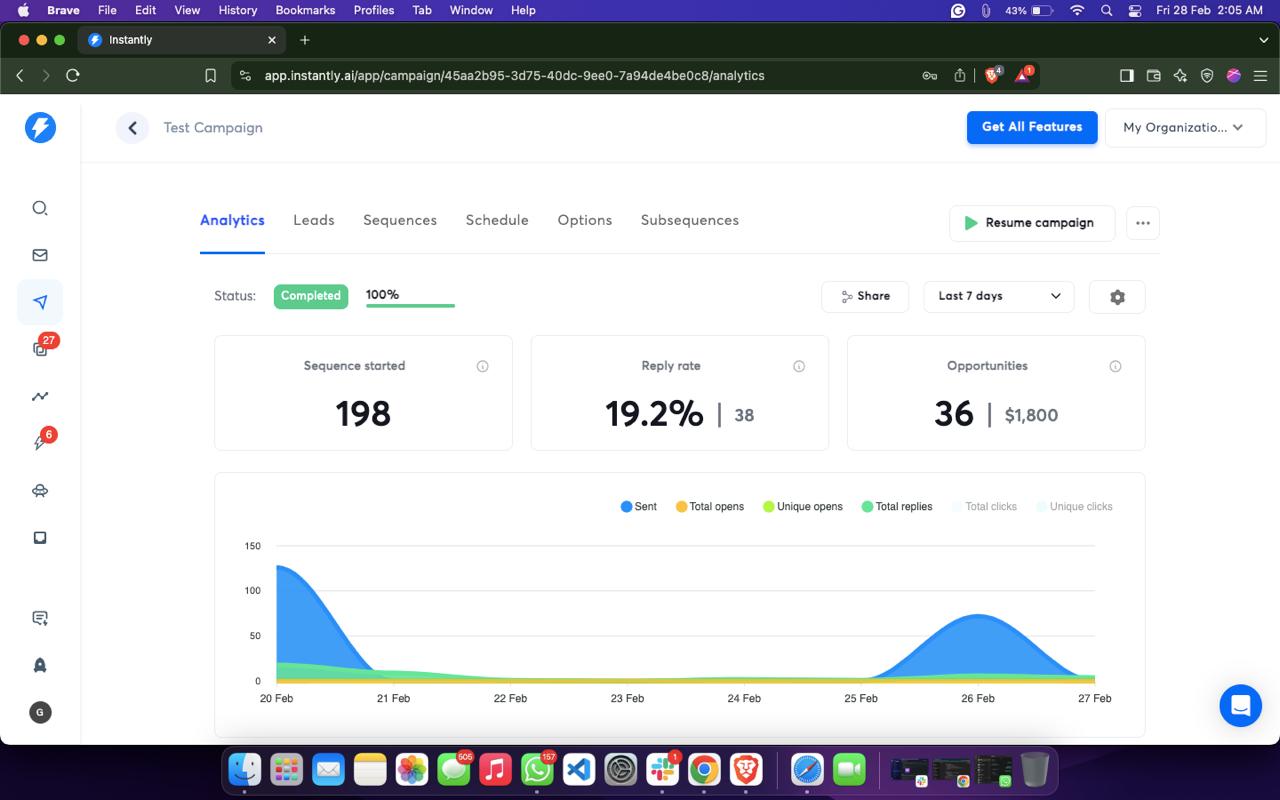Switch to the Subsequences tab
The image size is (1280, 800).
(x=690, y=220)
